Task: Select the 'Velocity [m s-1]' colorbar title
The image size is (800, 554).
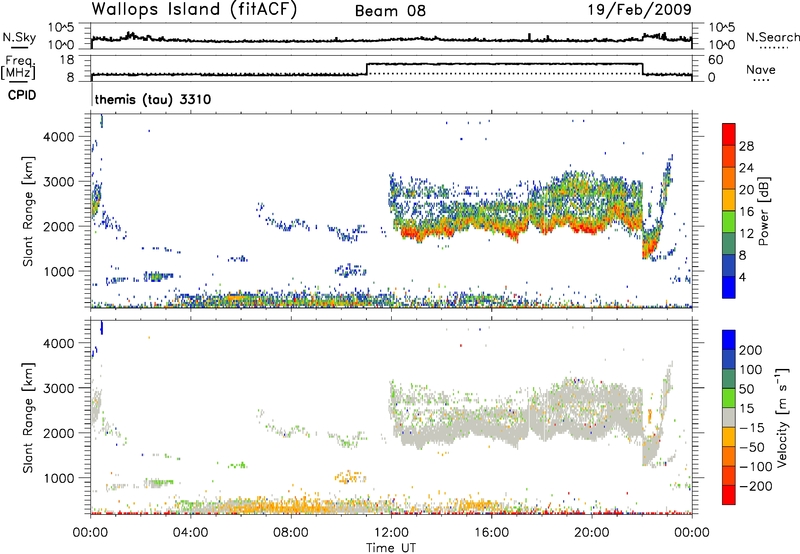Action: (x=782, y=417)
